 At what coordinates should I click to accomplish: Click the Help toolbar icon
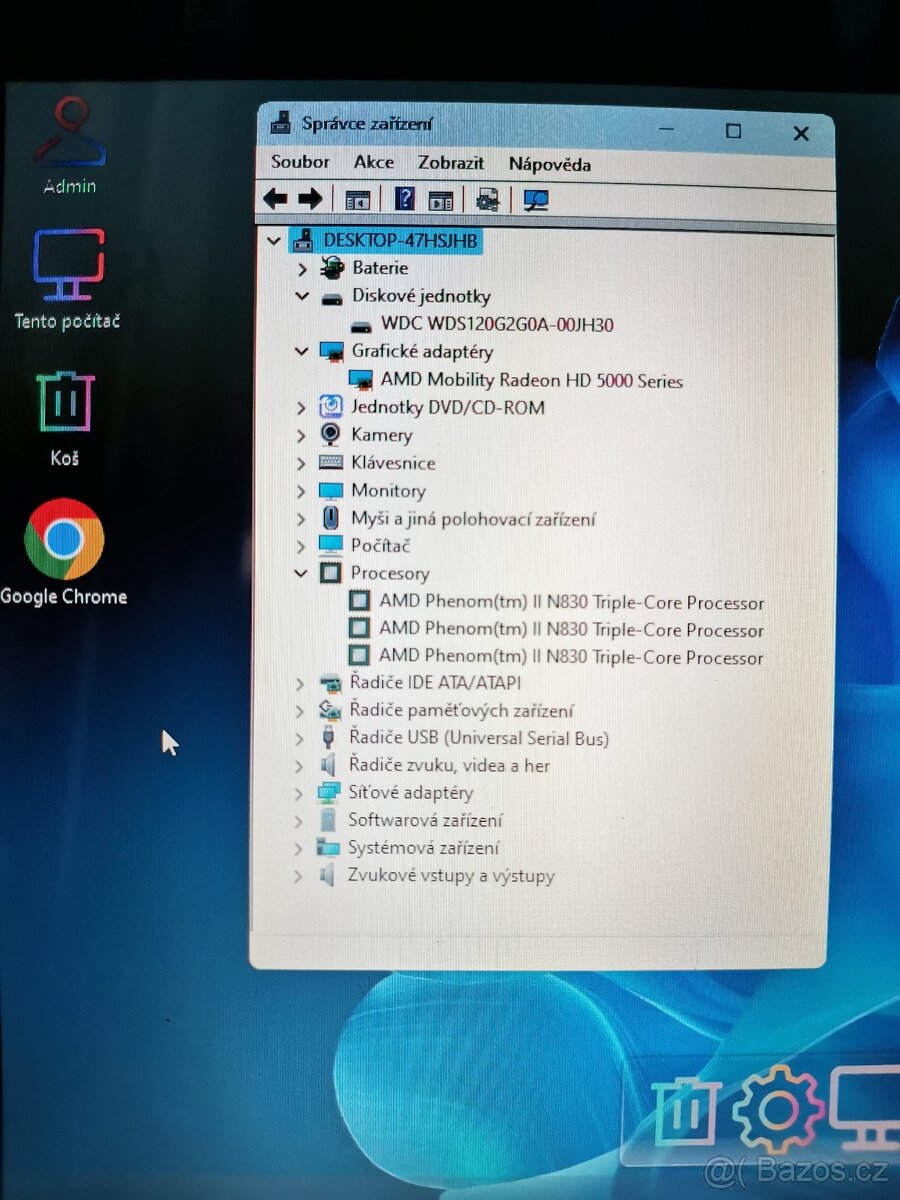click(x=405, y=199)
